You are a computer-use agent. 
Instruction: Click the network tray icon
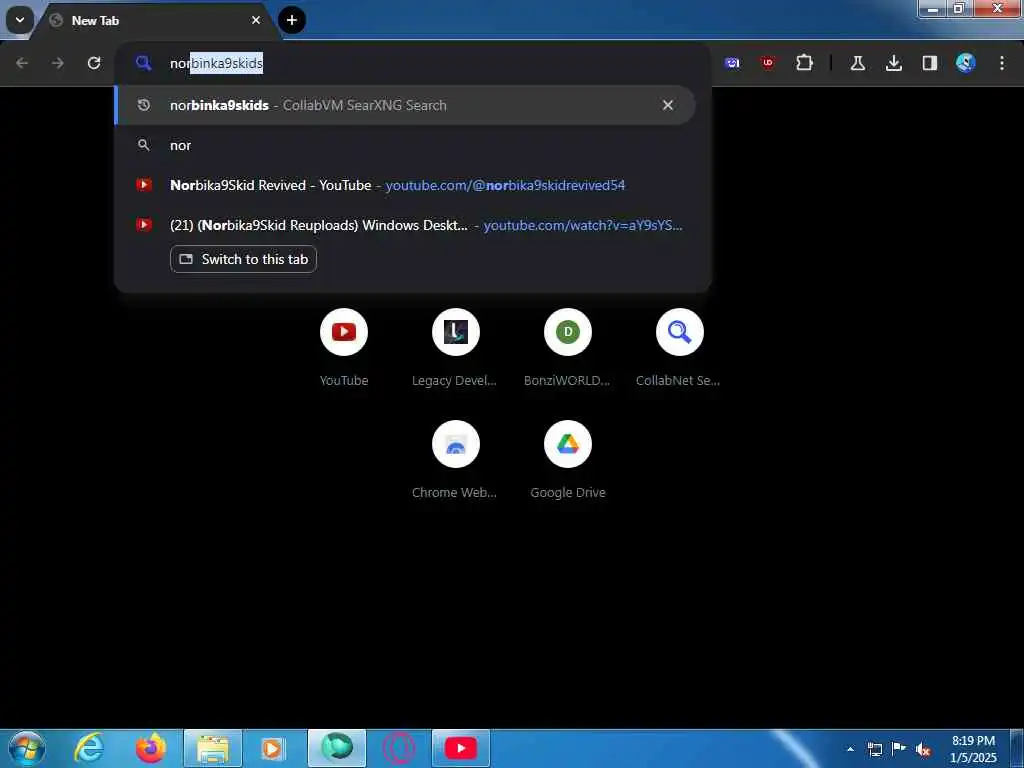[874, 749]
